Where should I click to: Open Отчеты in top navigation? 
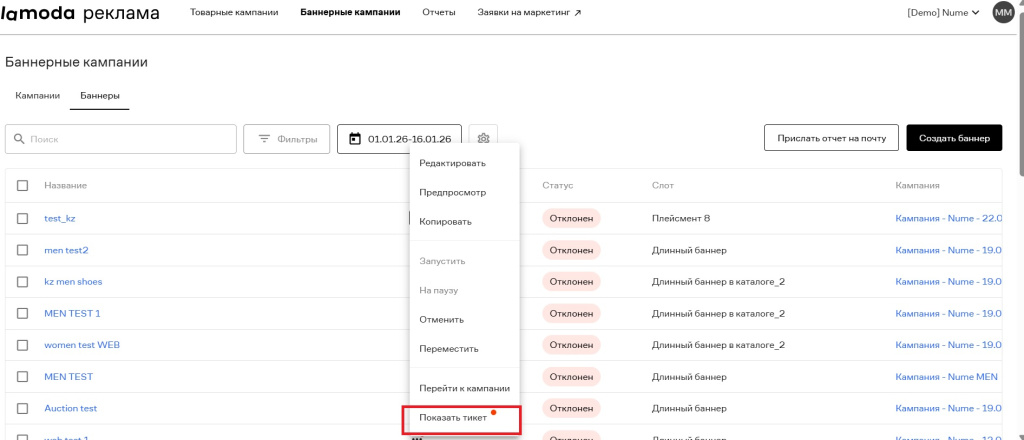tap(439, 12)
